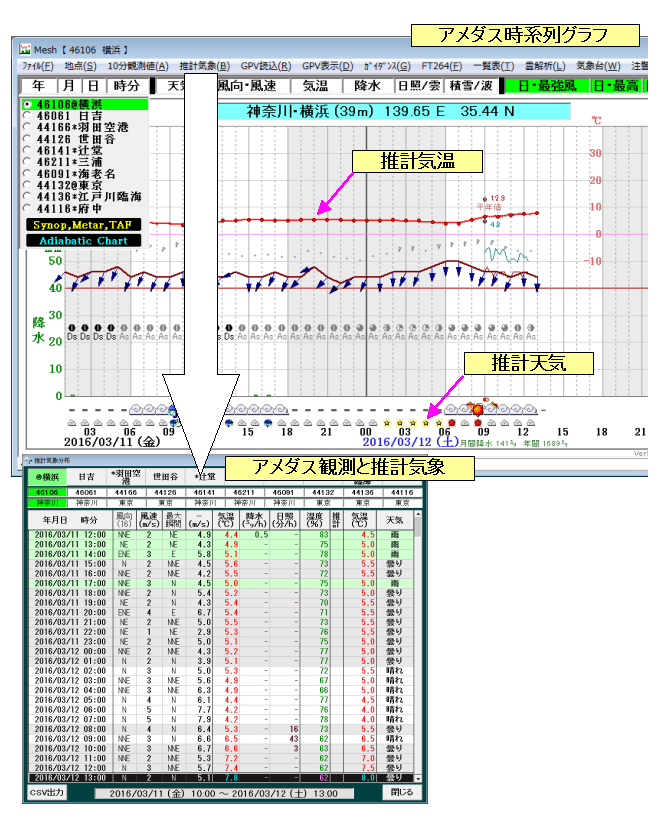Open the FT264(F) menu

tap(441, 66)
